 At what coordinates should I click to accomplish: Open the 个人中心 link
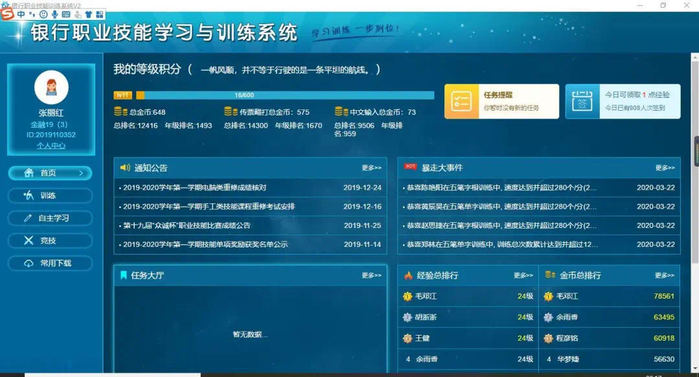(51, 145)
